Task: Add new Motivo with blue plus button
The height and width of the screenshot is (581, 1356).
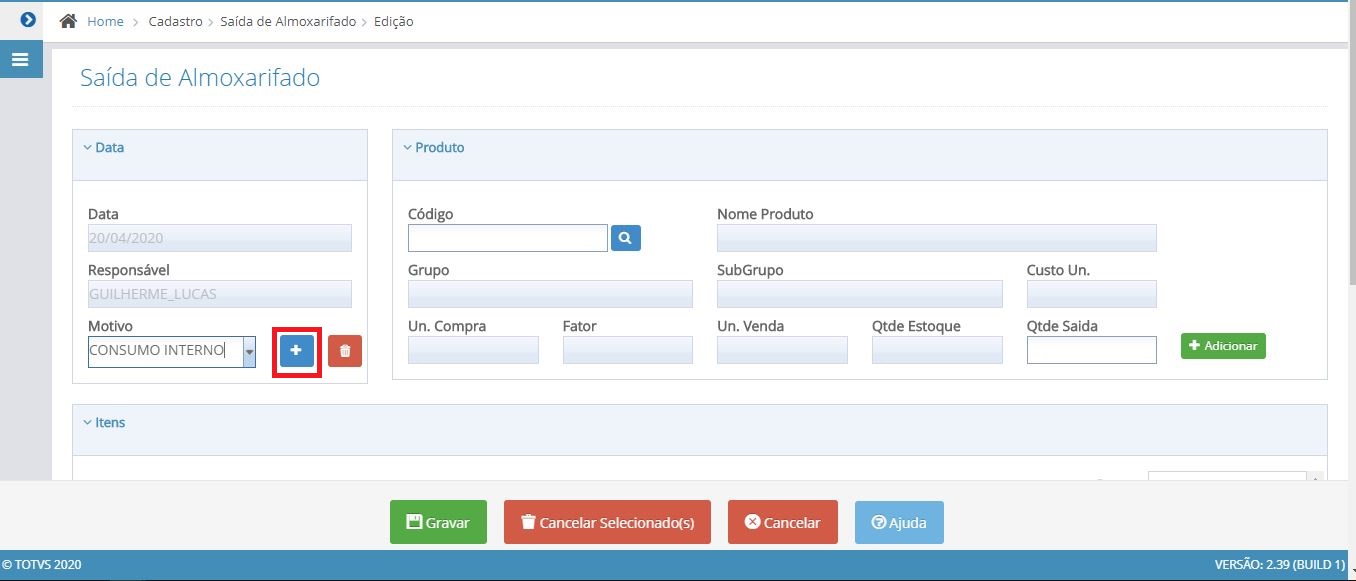Action: 296,351
